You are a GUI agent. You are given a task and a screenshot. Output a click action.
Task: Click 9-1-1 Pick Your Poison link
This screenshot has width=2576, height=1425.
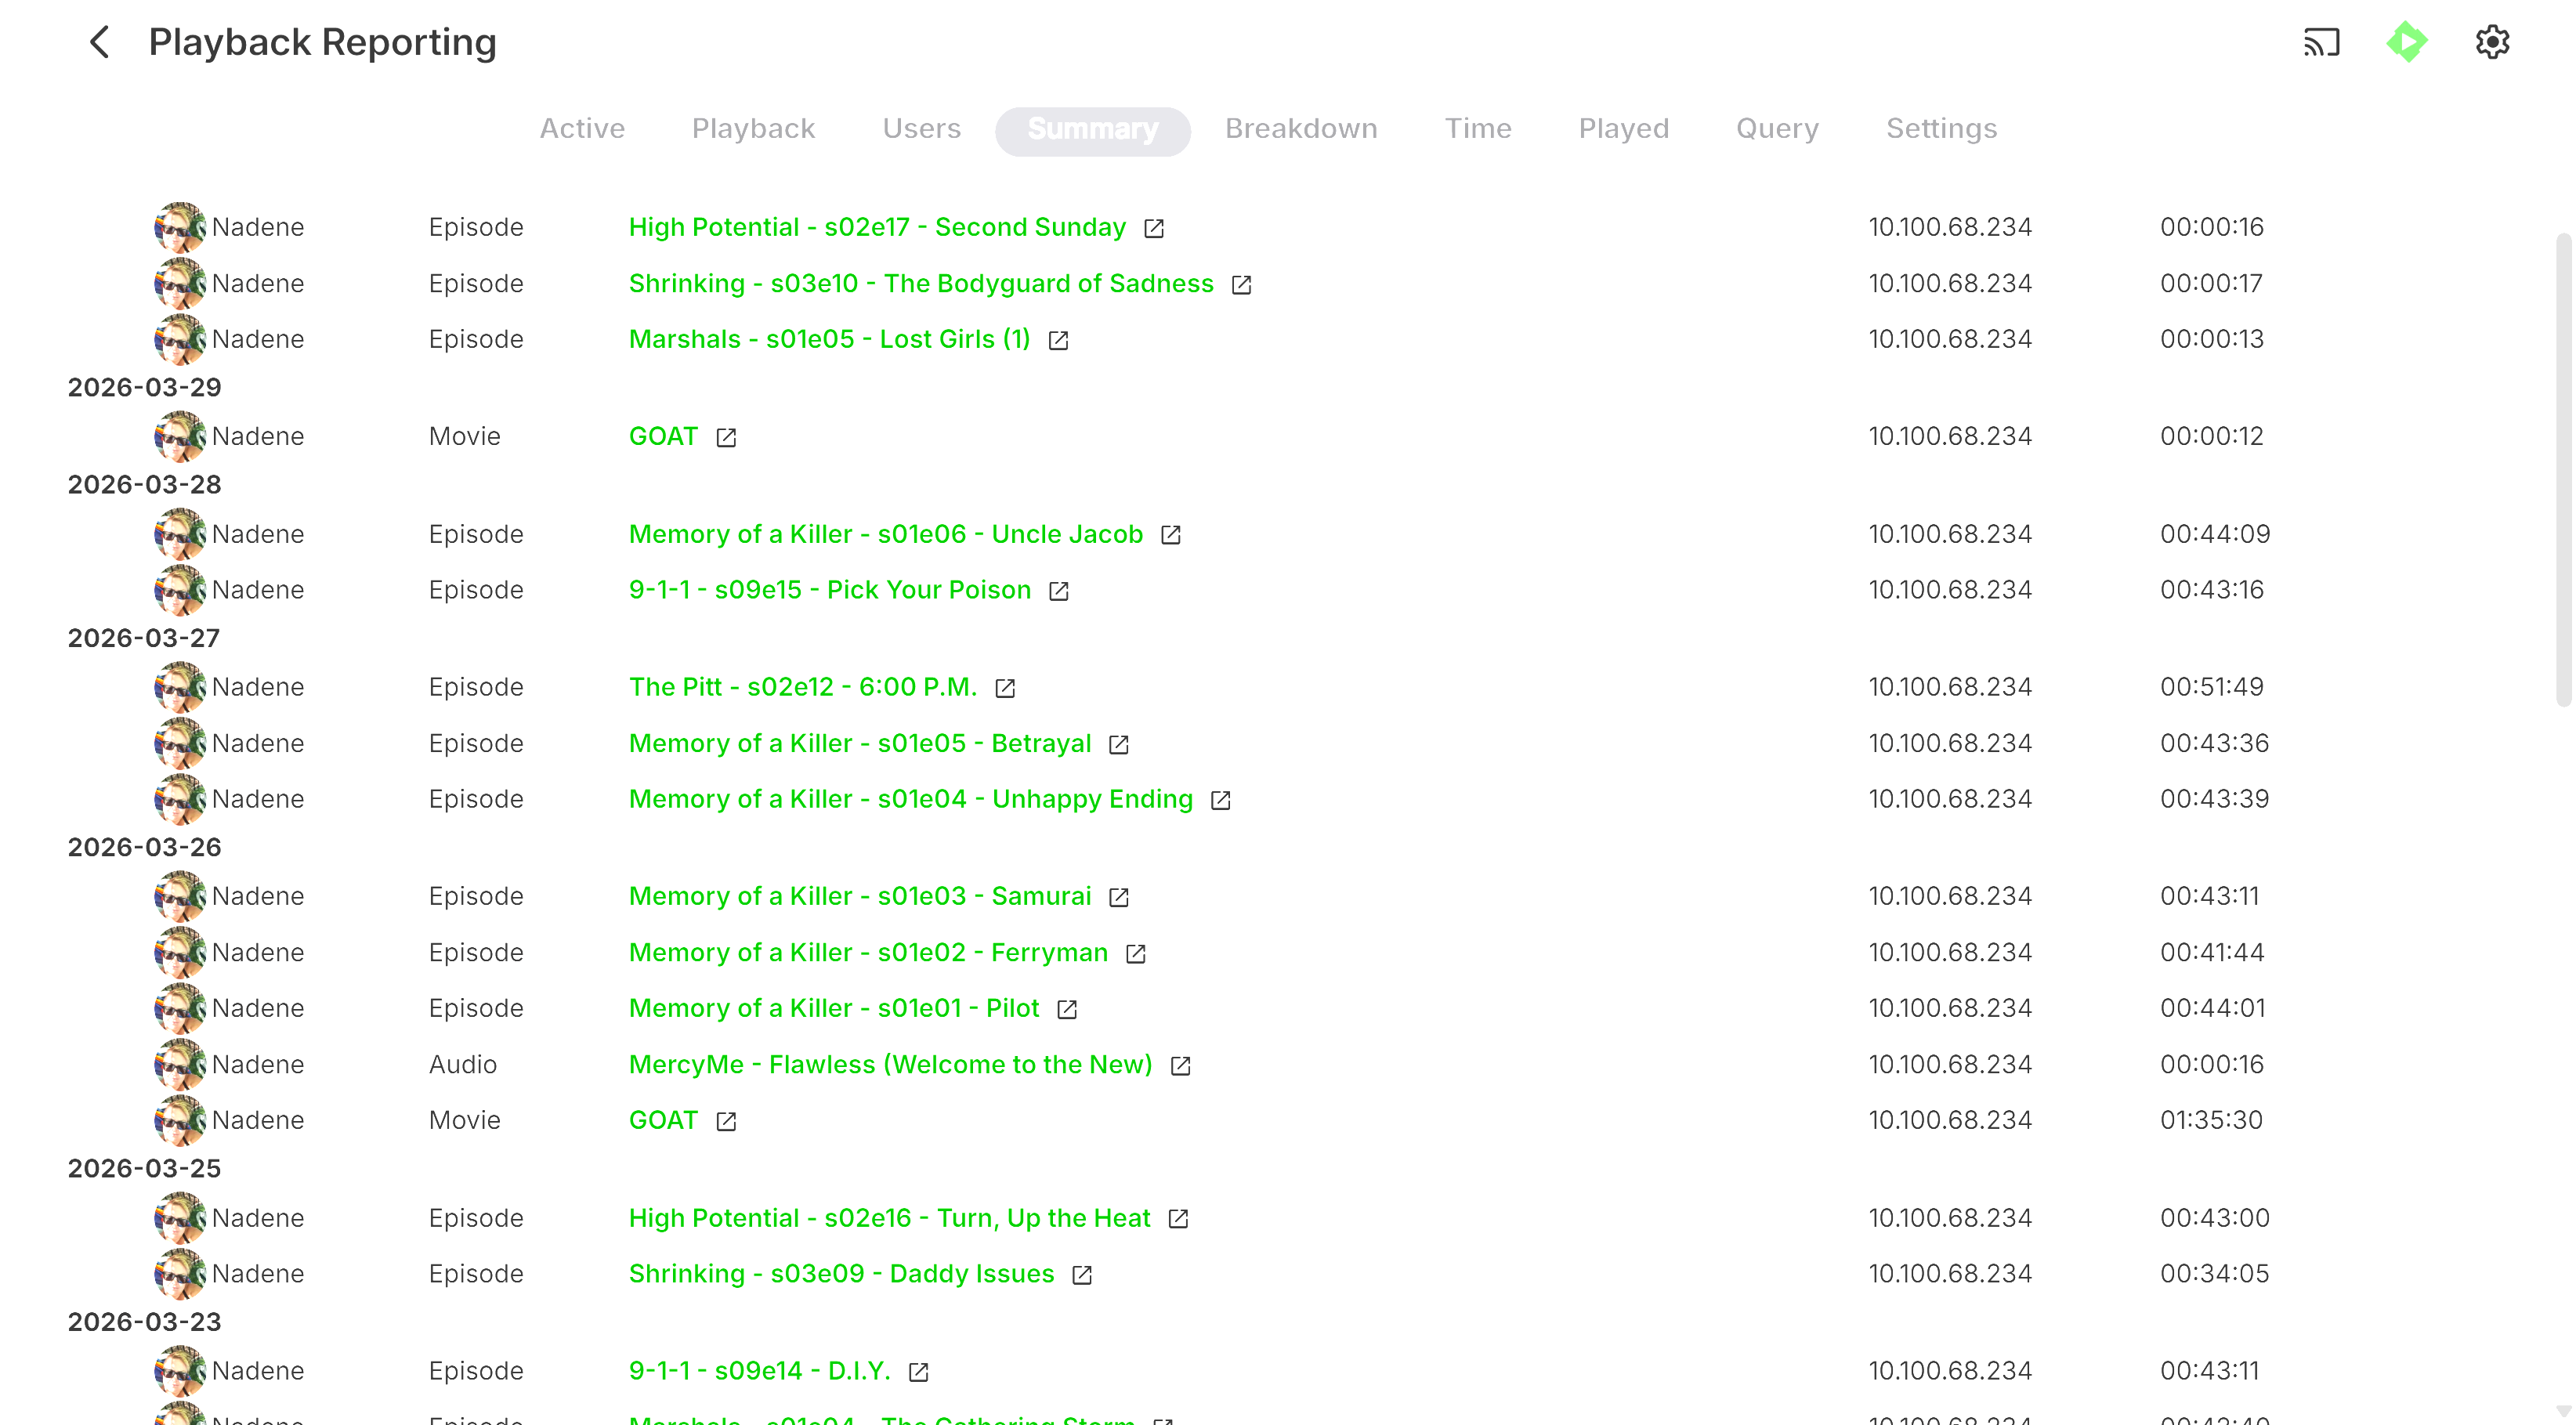click(829, 590)
